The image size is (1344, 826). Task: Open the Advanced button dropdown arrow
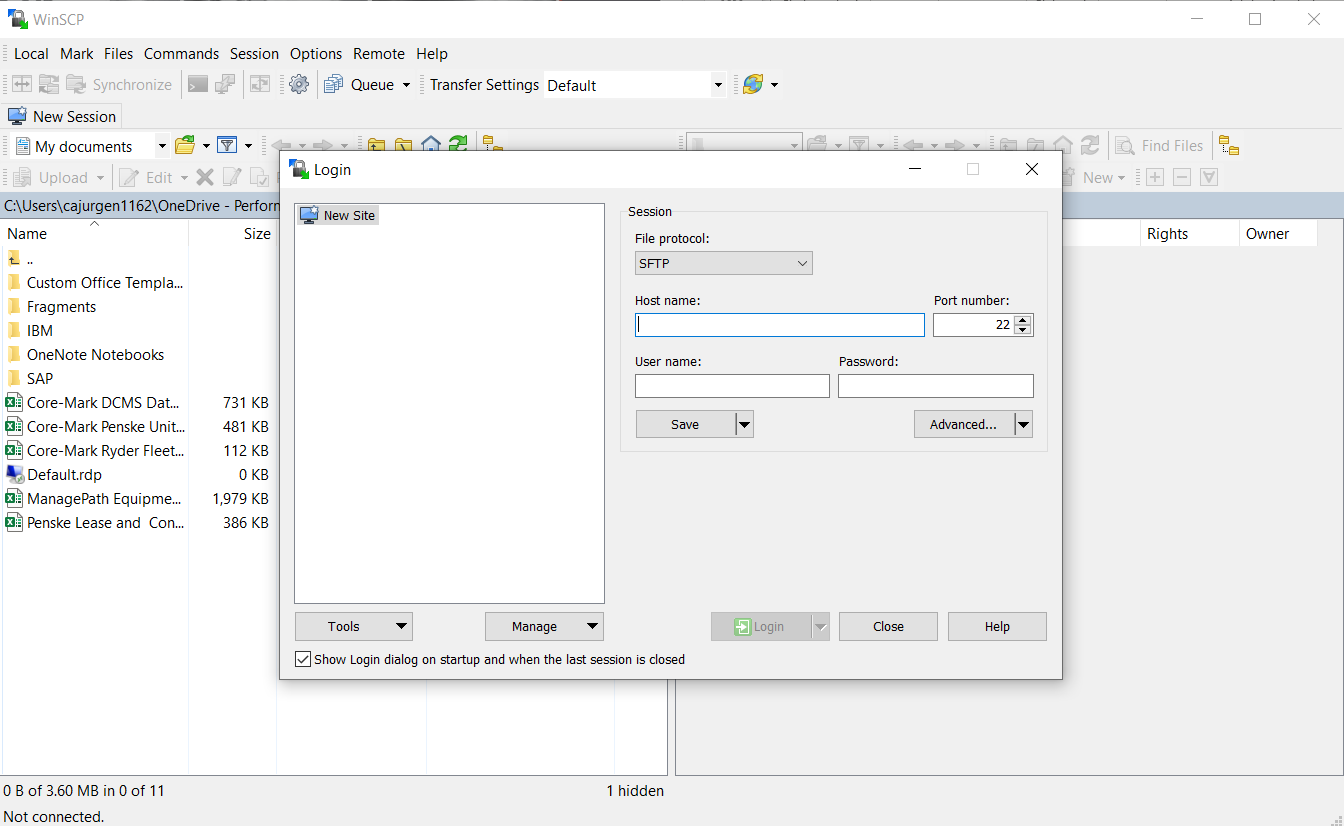coord(1023,424)
